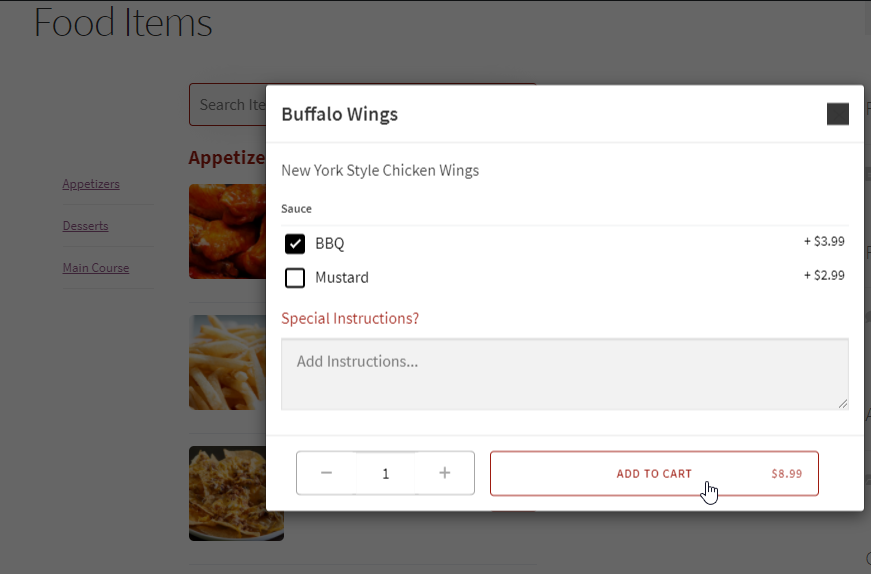The height and width of the screenshot is (574, 871).
Task: Select the buffalo wings food photo
Action: click(x=228, y=231)
